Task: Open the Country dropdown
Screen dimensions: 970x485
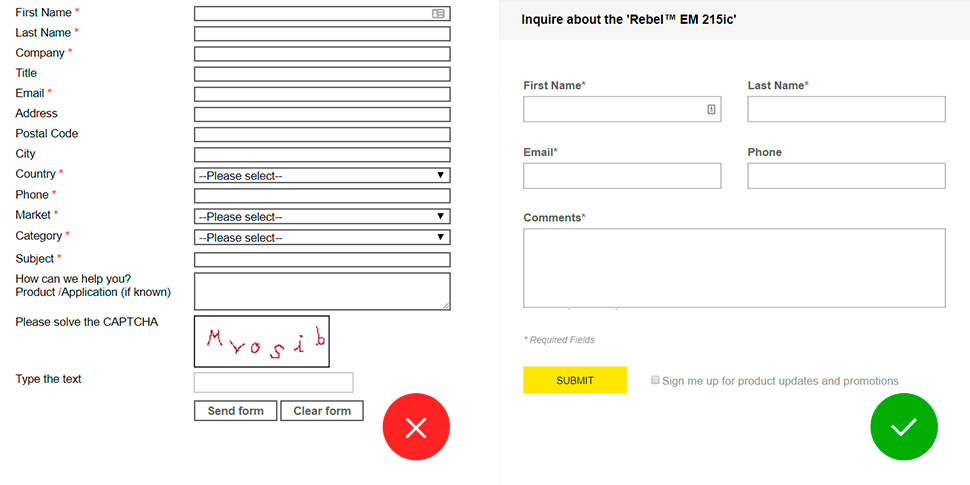Action: pos(321,176)
